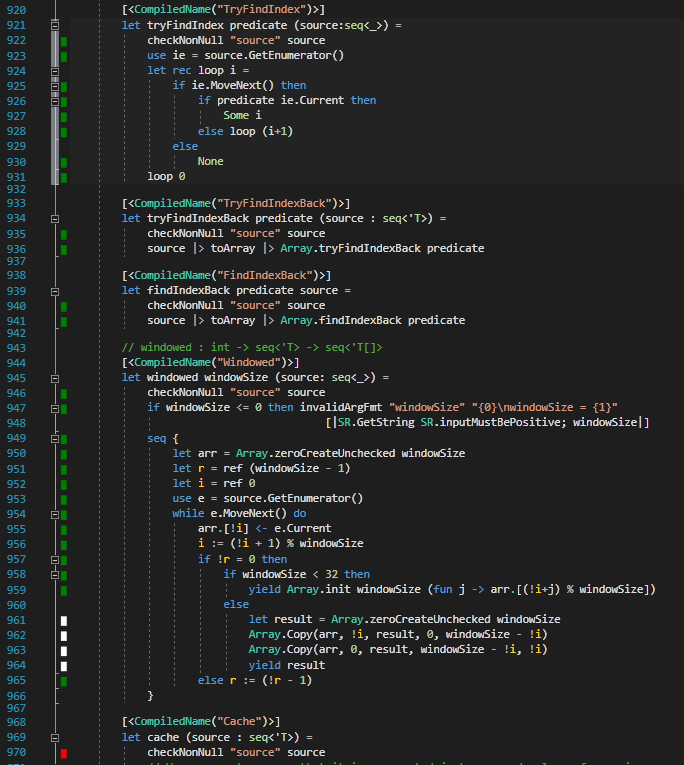Click line number 943 in the gutter
Viewport: 684px width, 765px height.
click(x=16, y=348)
